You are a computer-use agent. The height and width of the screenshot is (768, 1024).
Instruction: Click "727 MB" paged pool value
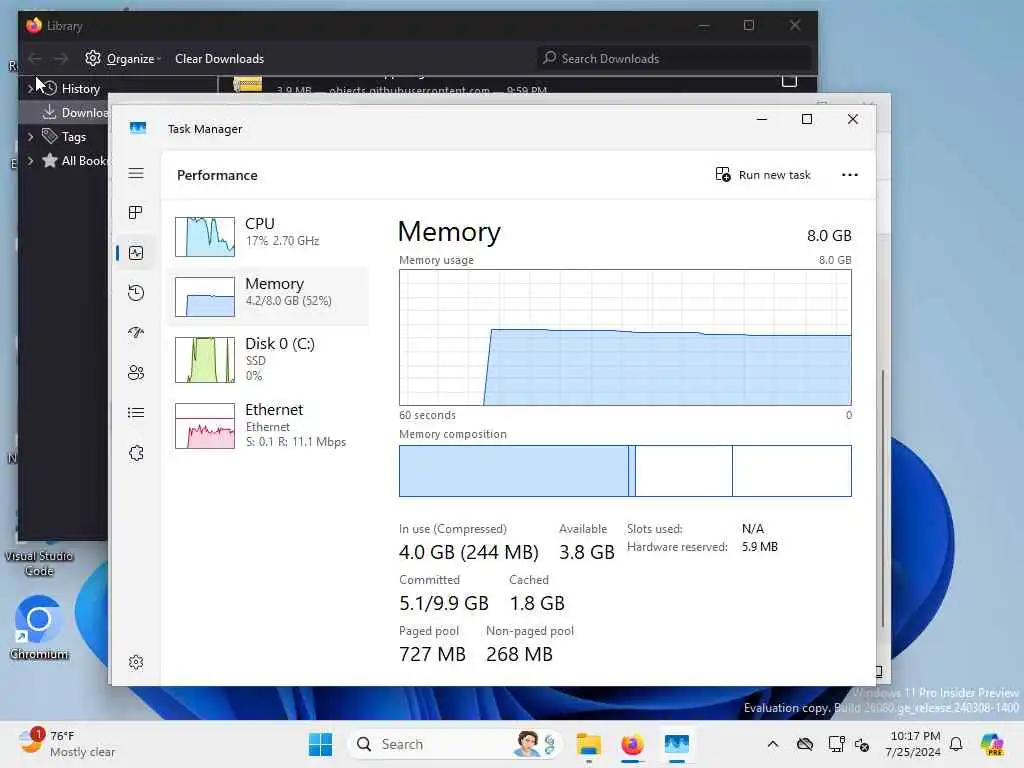(432, 654)
